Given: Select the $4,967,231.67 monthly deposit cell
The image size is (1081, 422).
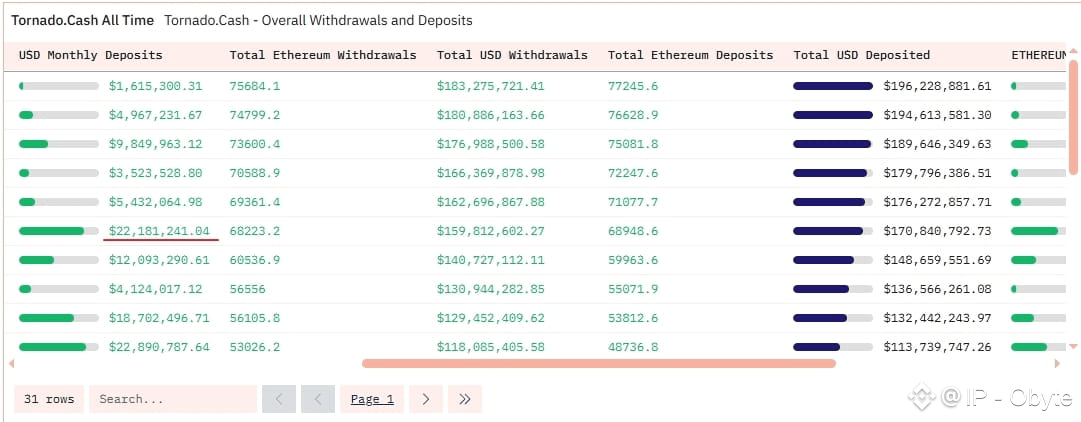Looking at the screenshot, I should [156, 115].
